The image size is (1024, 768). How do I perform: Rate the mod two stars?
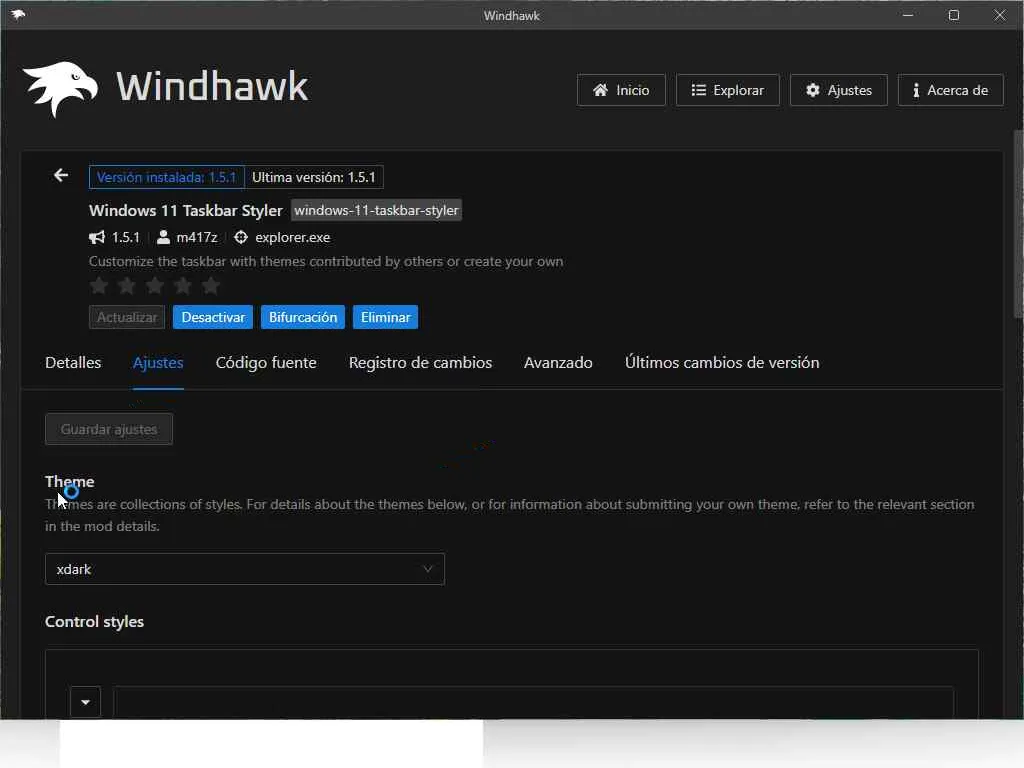click(127, 285)
